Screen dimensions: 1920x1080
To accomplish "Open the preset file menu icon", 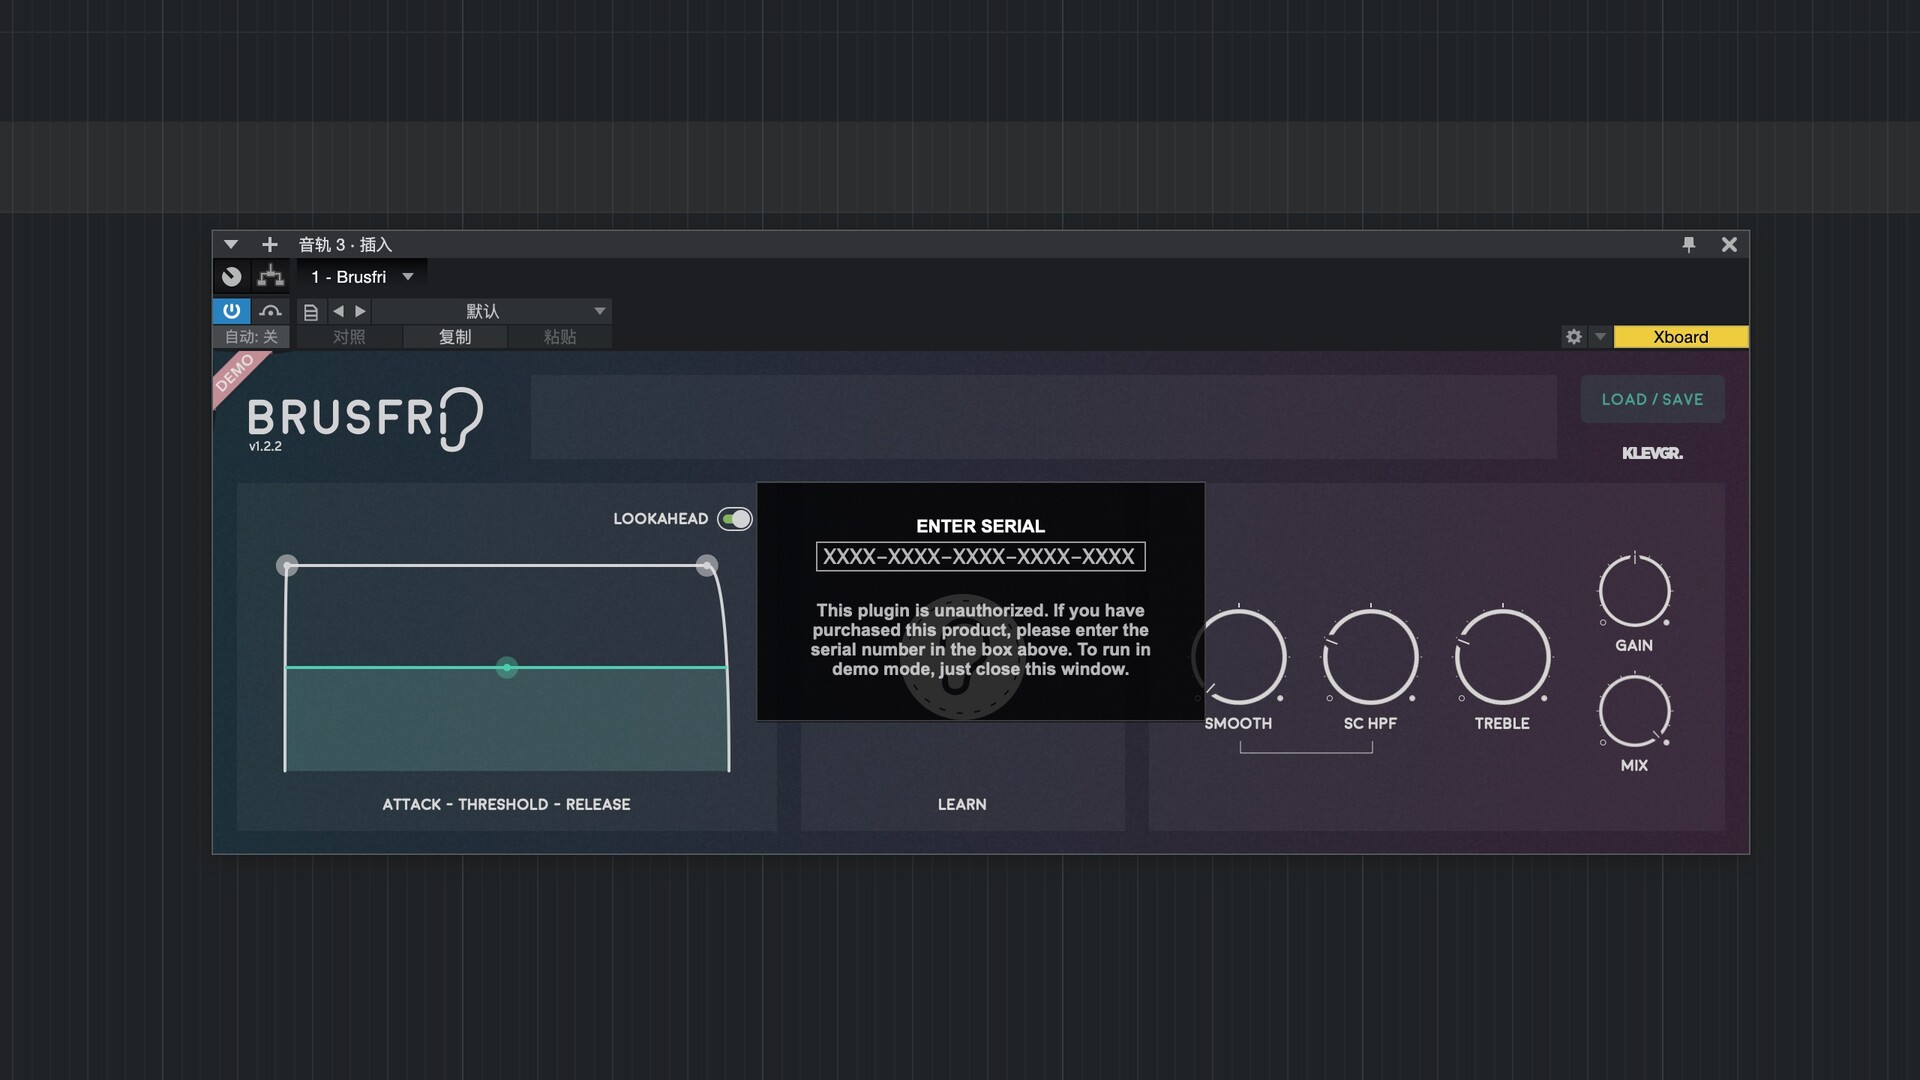I will (x=311, y=312).
